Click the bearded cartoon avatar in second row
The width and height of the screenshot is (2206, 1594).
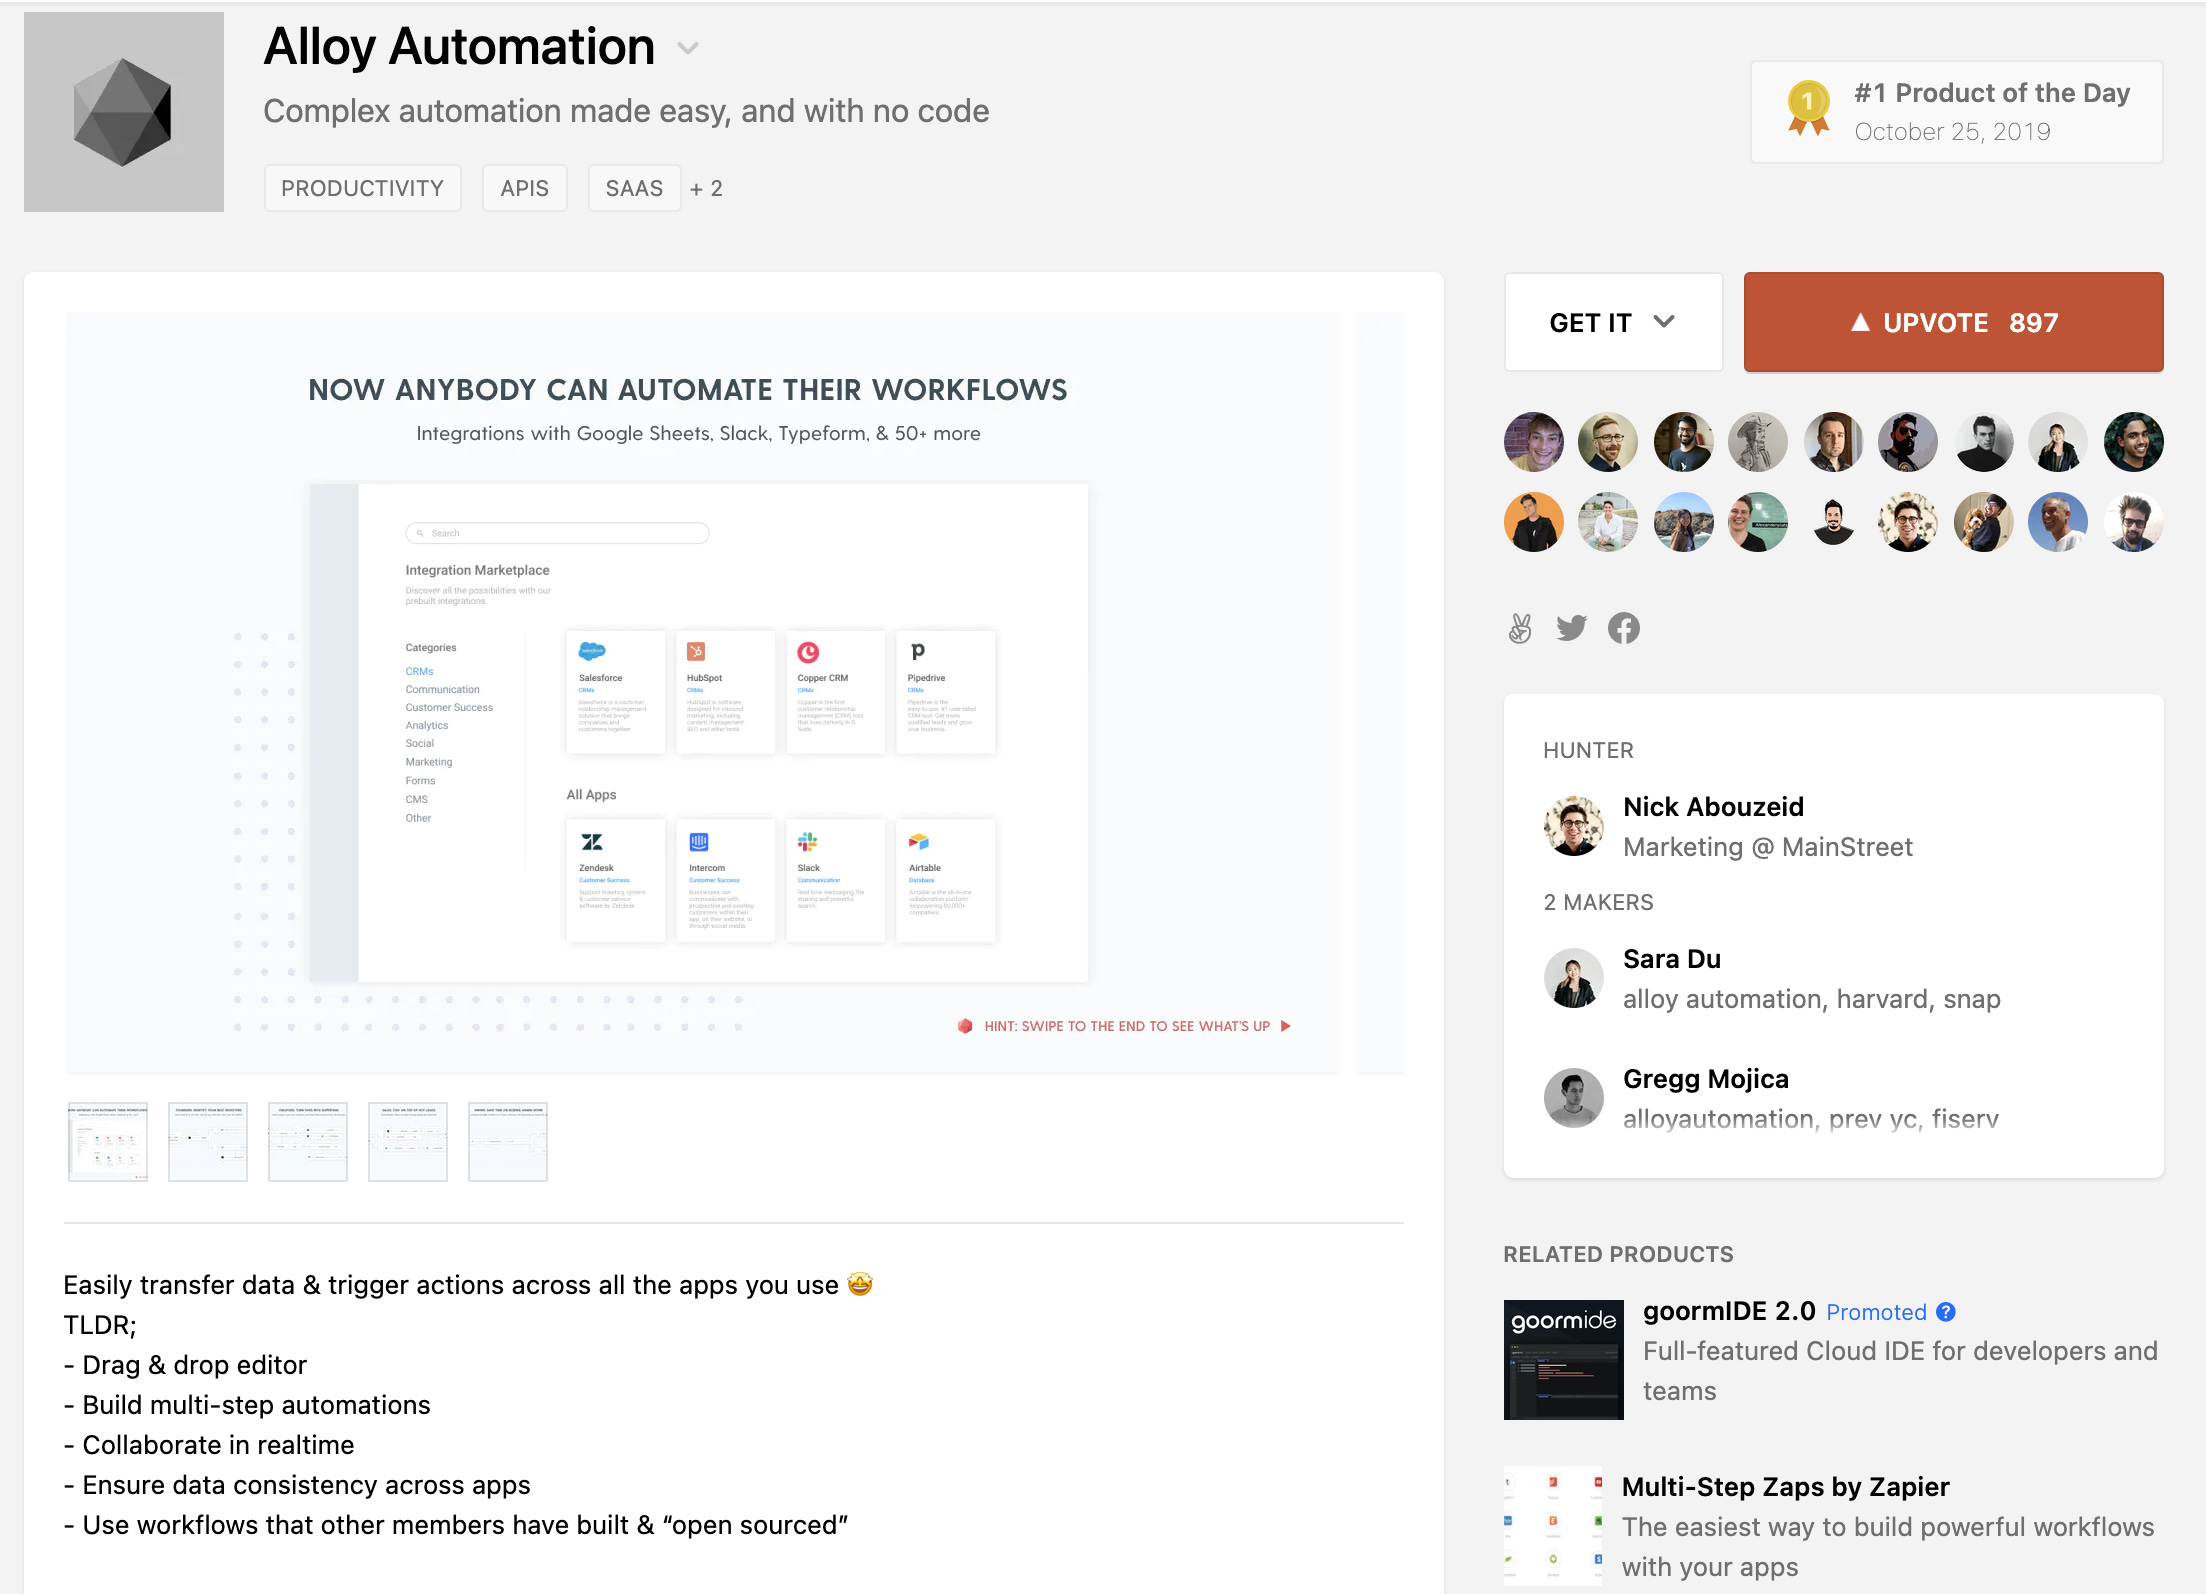tap(1833, 522)
